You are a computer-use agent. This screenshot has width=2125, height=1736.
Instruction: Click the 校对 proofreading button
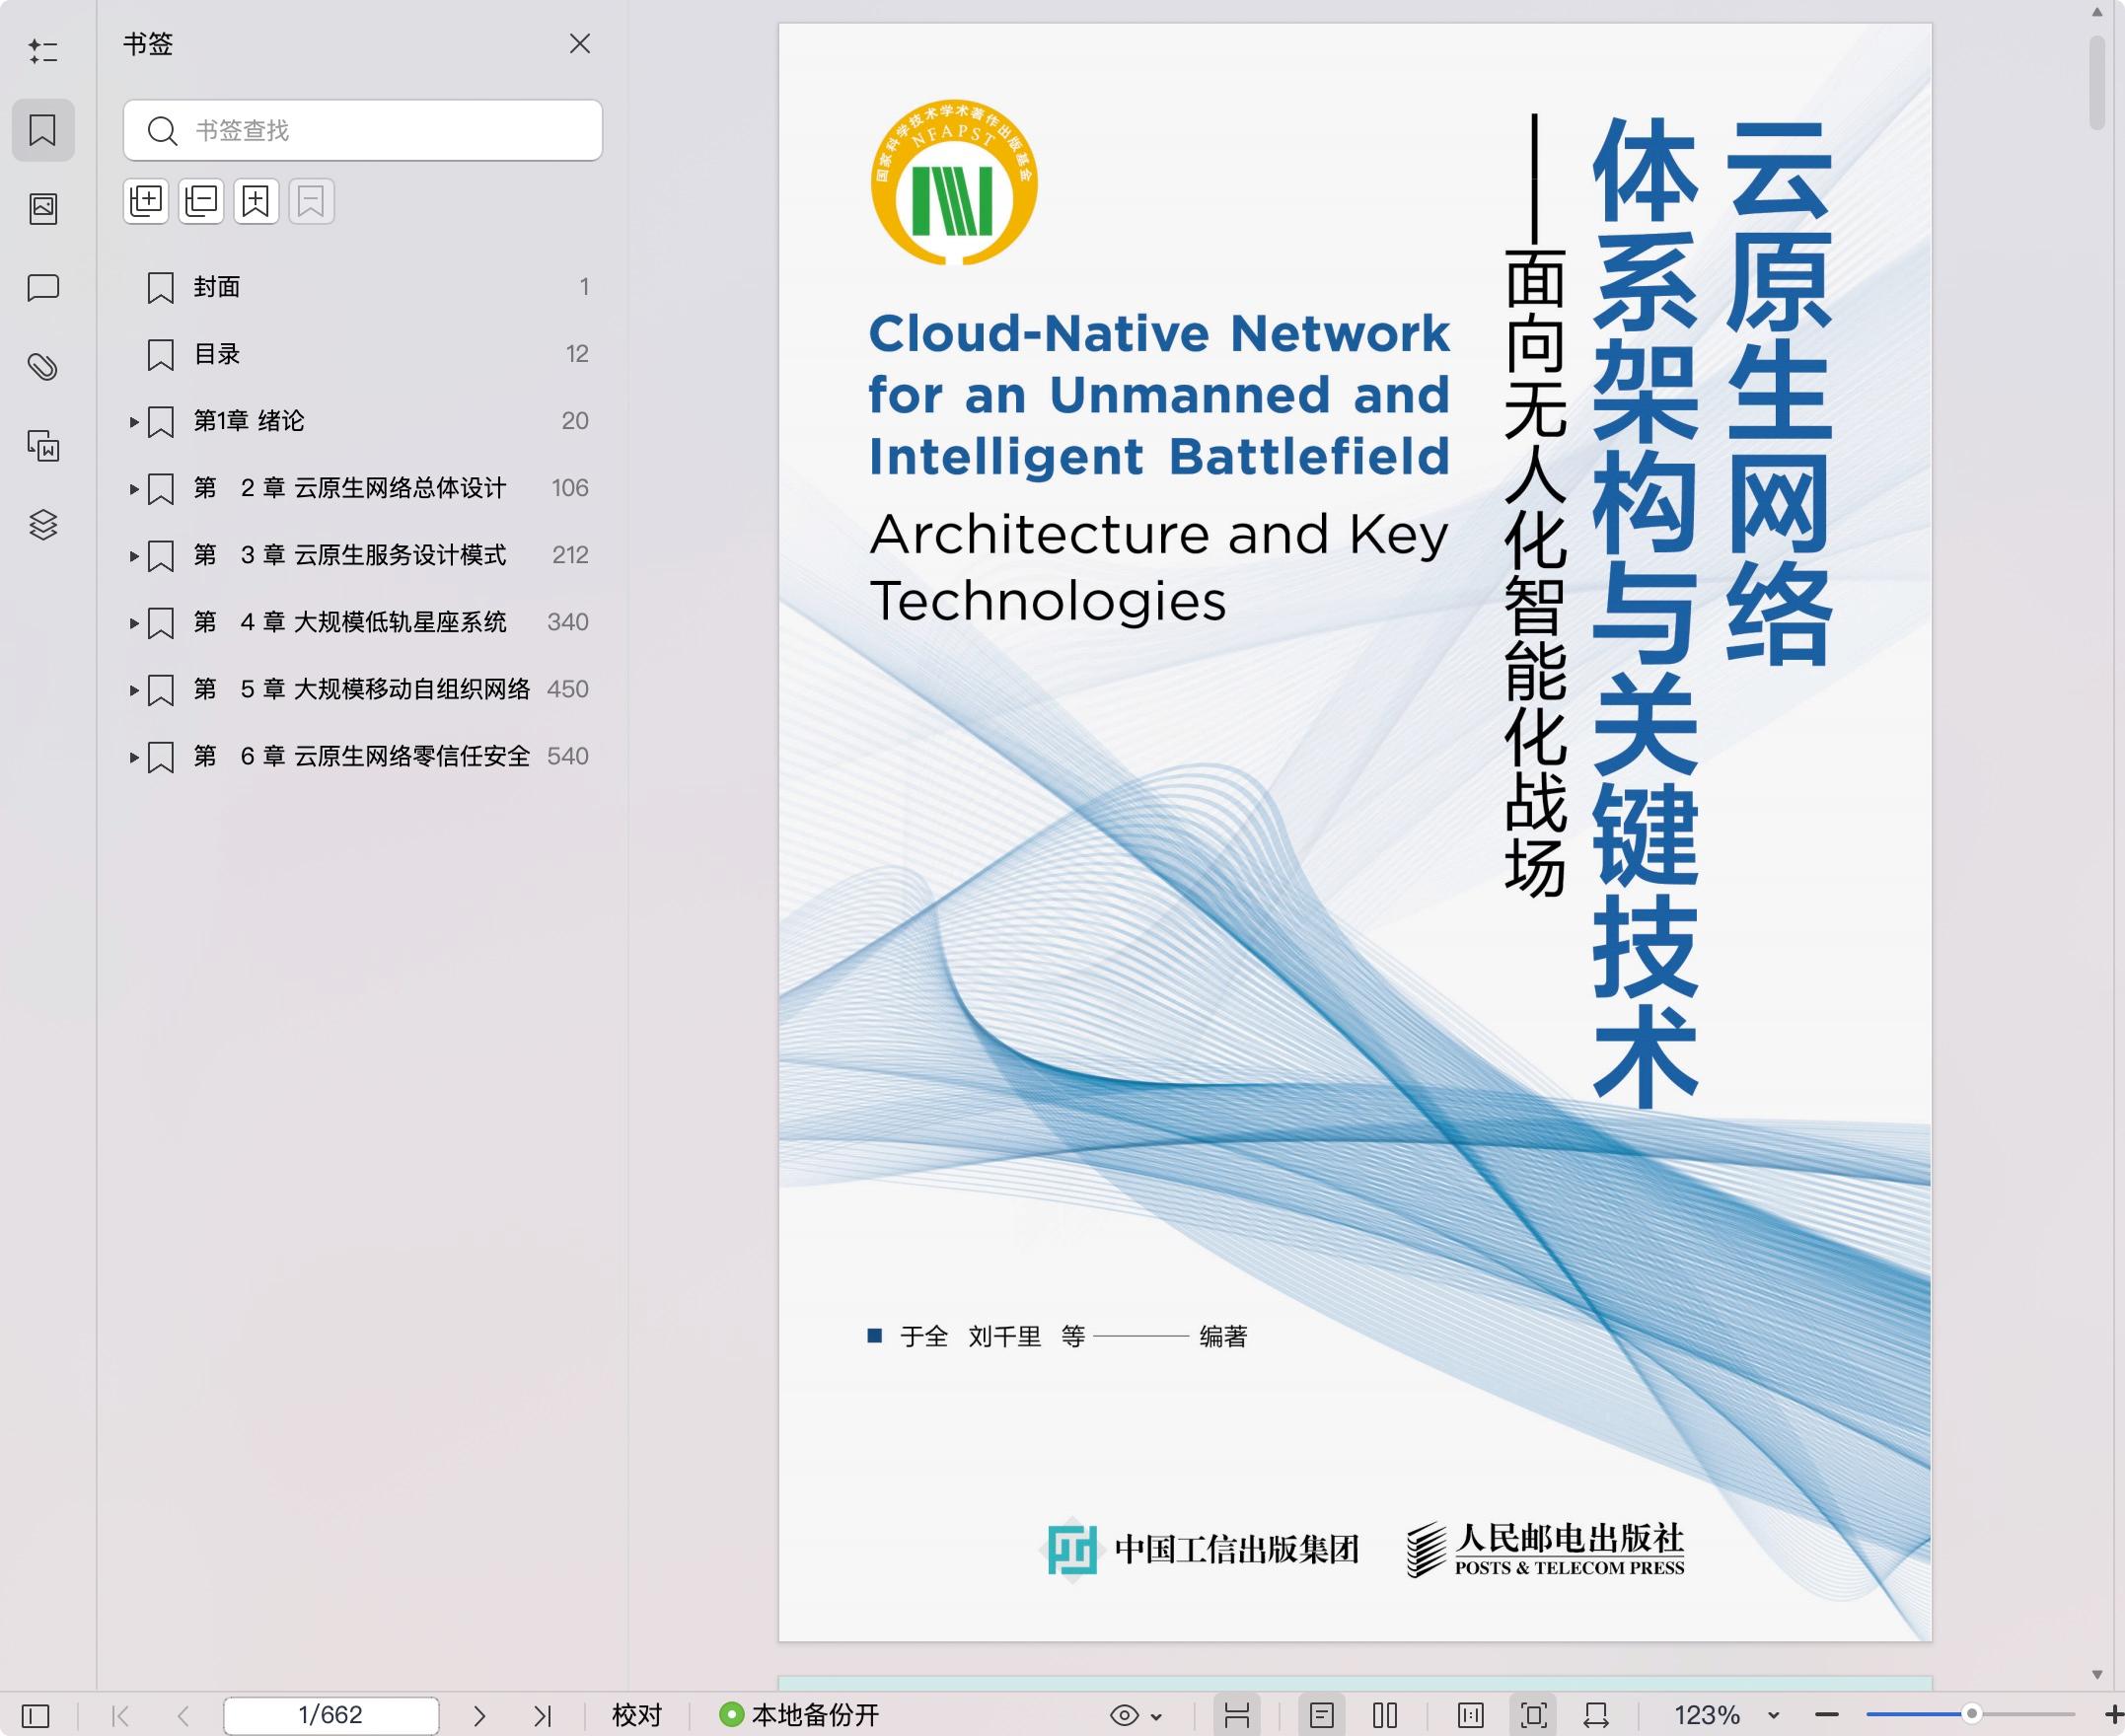tap(637, 1716)
